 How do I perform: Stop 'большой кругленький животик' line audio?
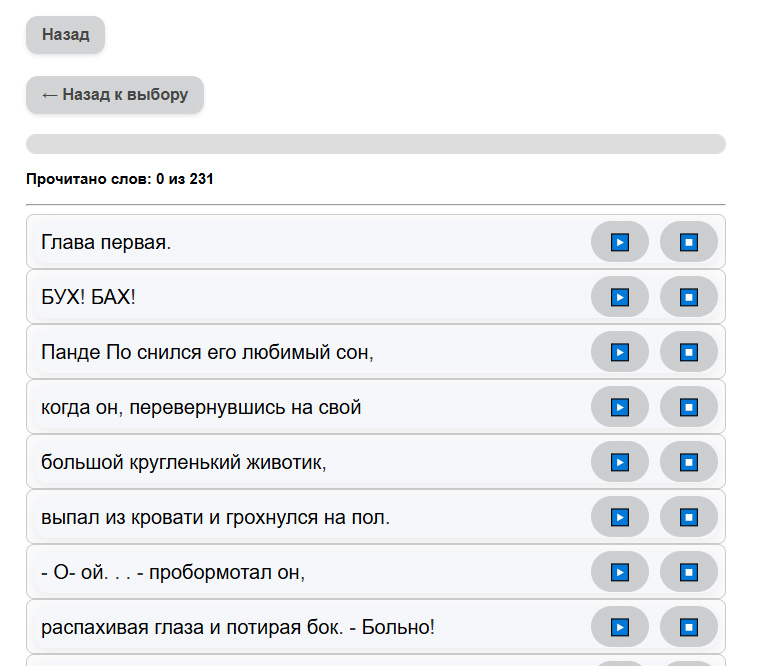[689, 462]
